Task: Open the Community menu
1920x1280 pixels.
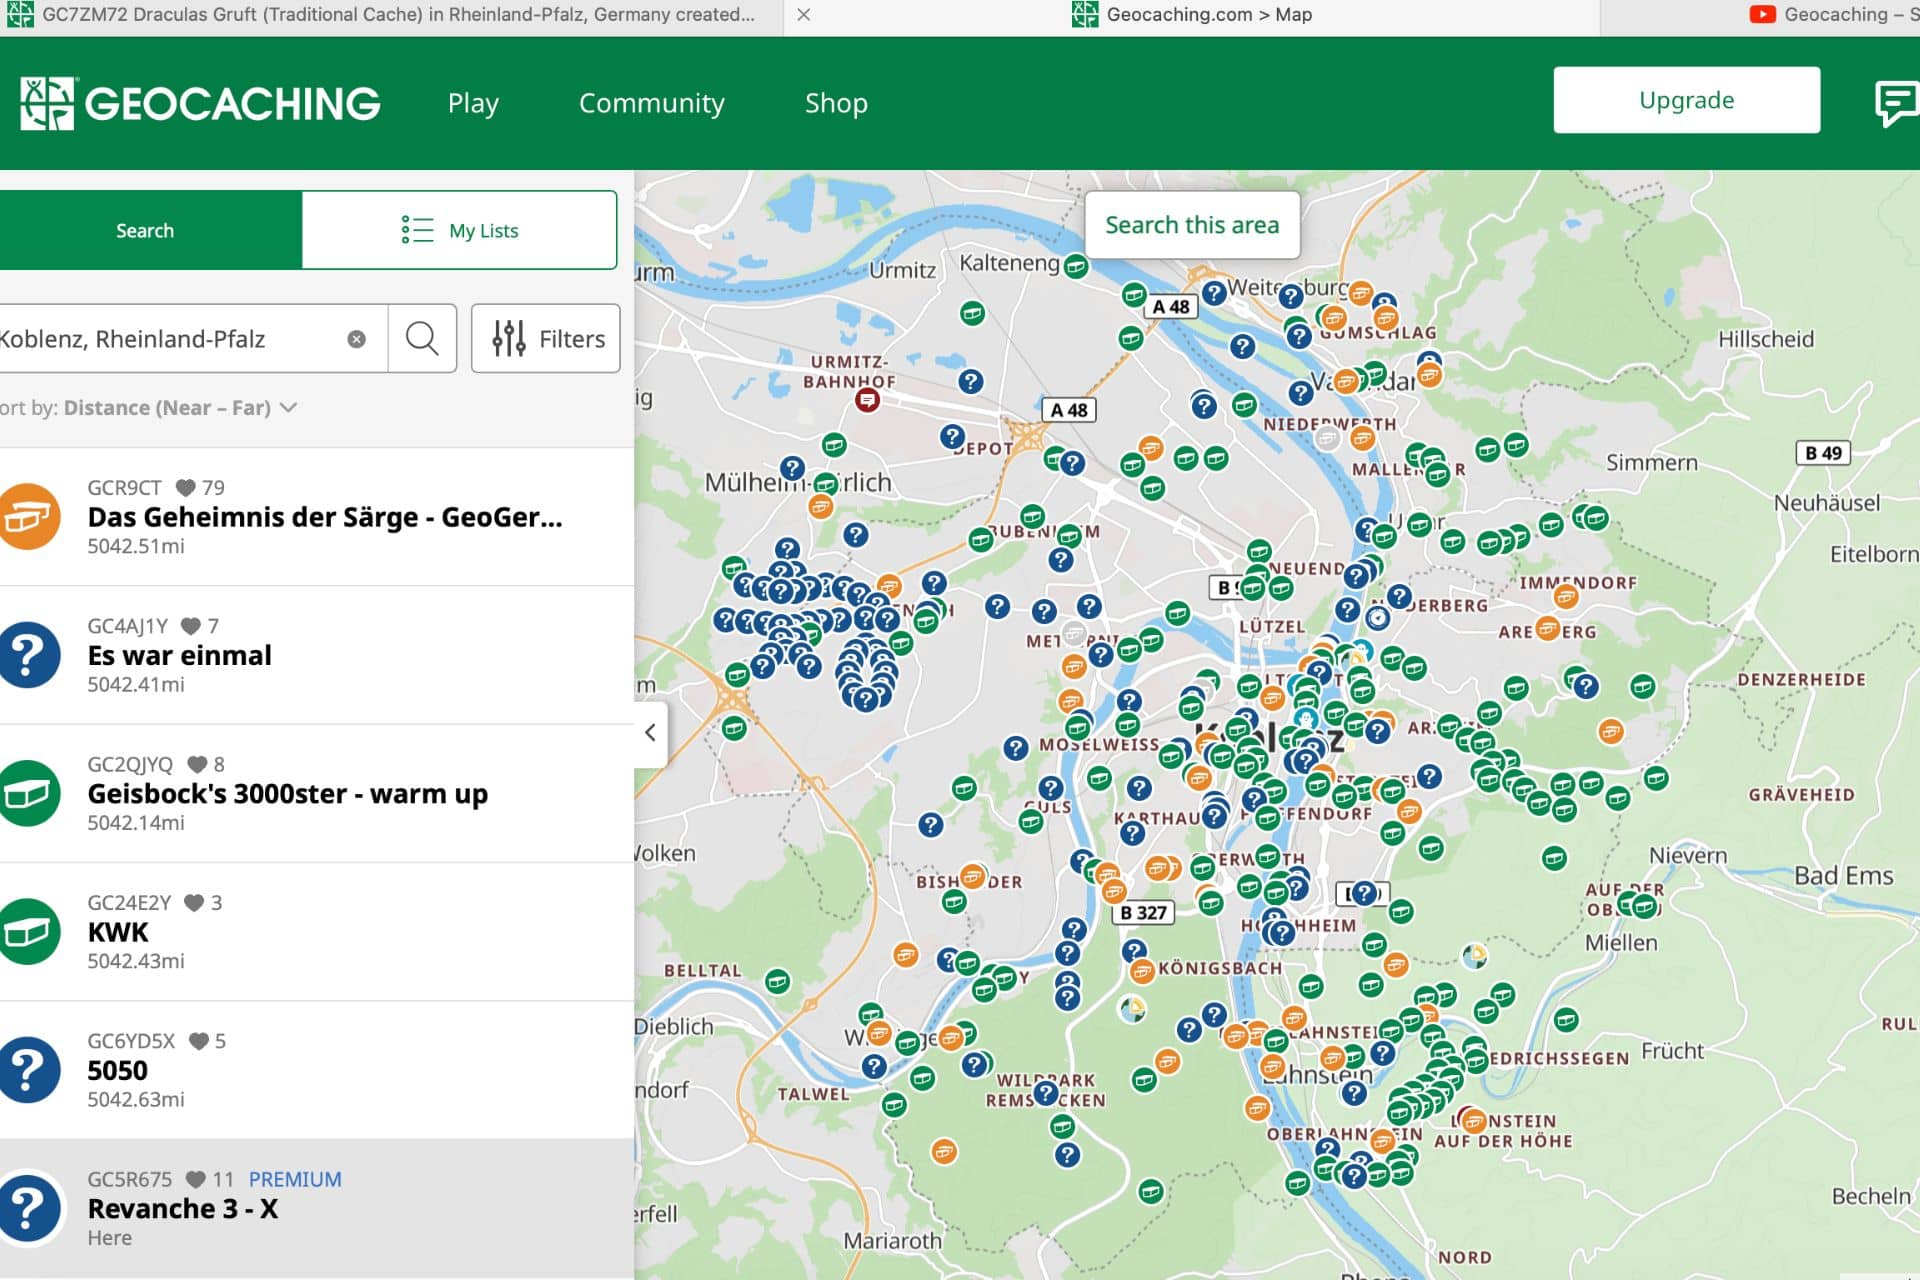Action: (x=651, y=103)
